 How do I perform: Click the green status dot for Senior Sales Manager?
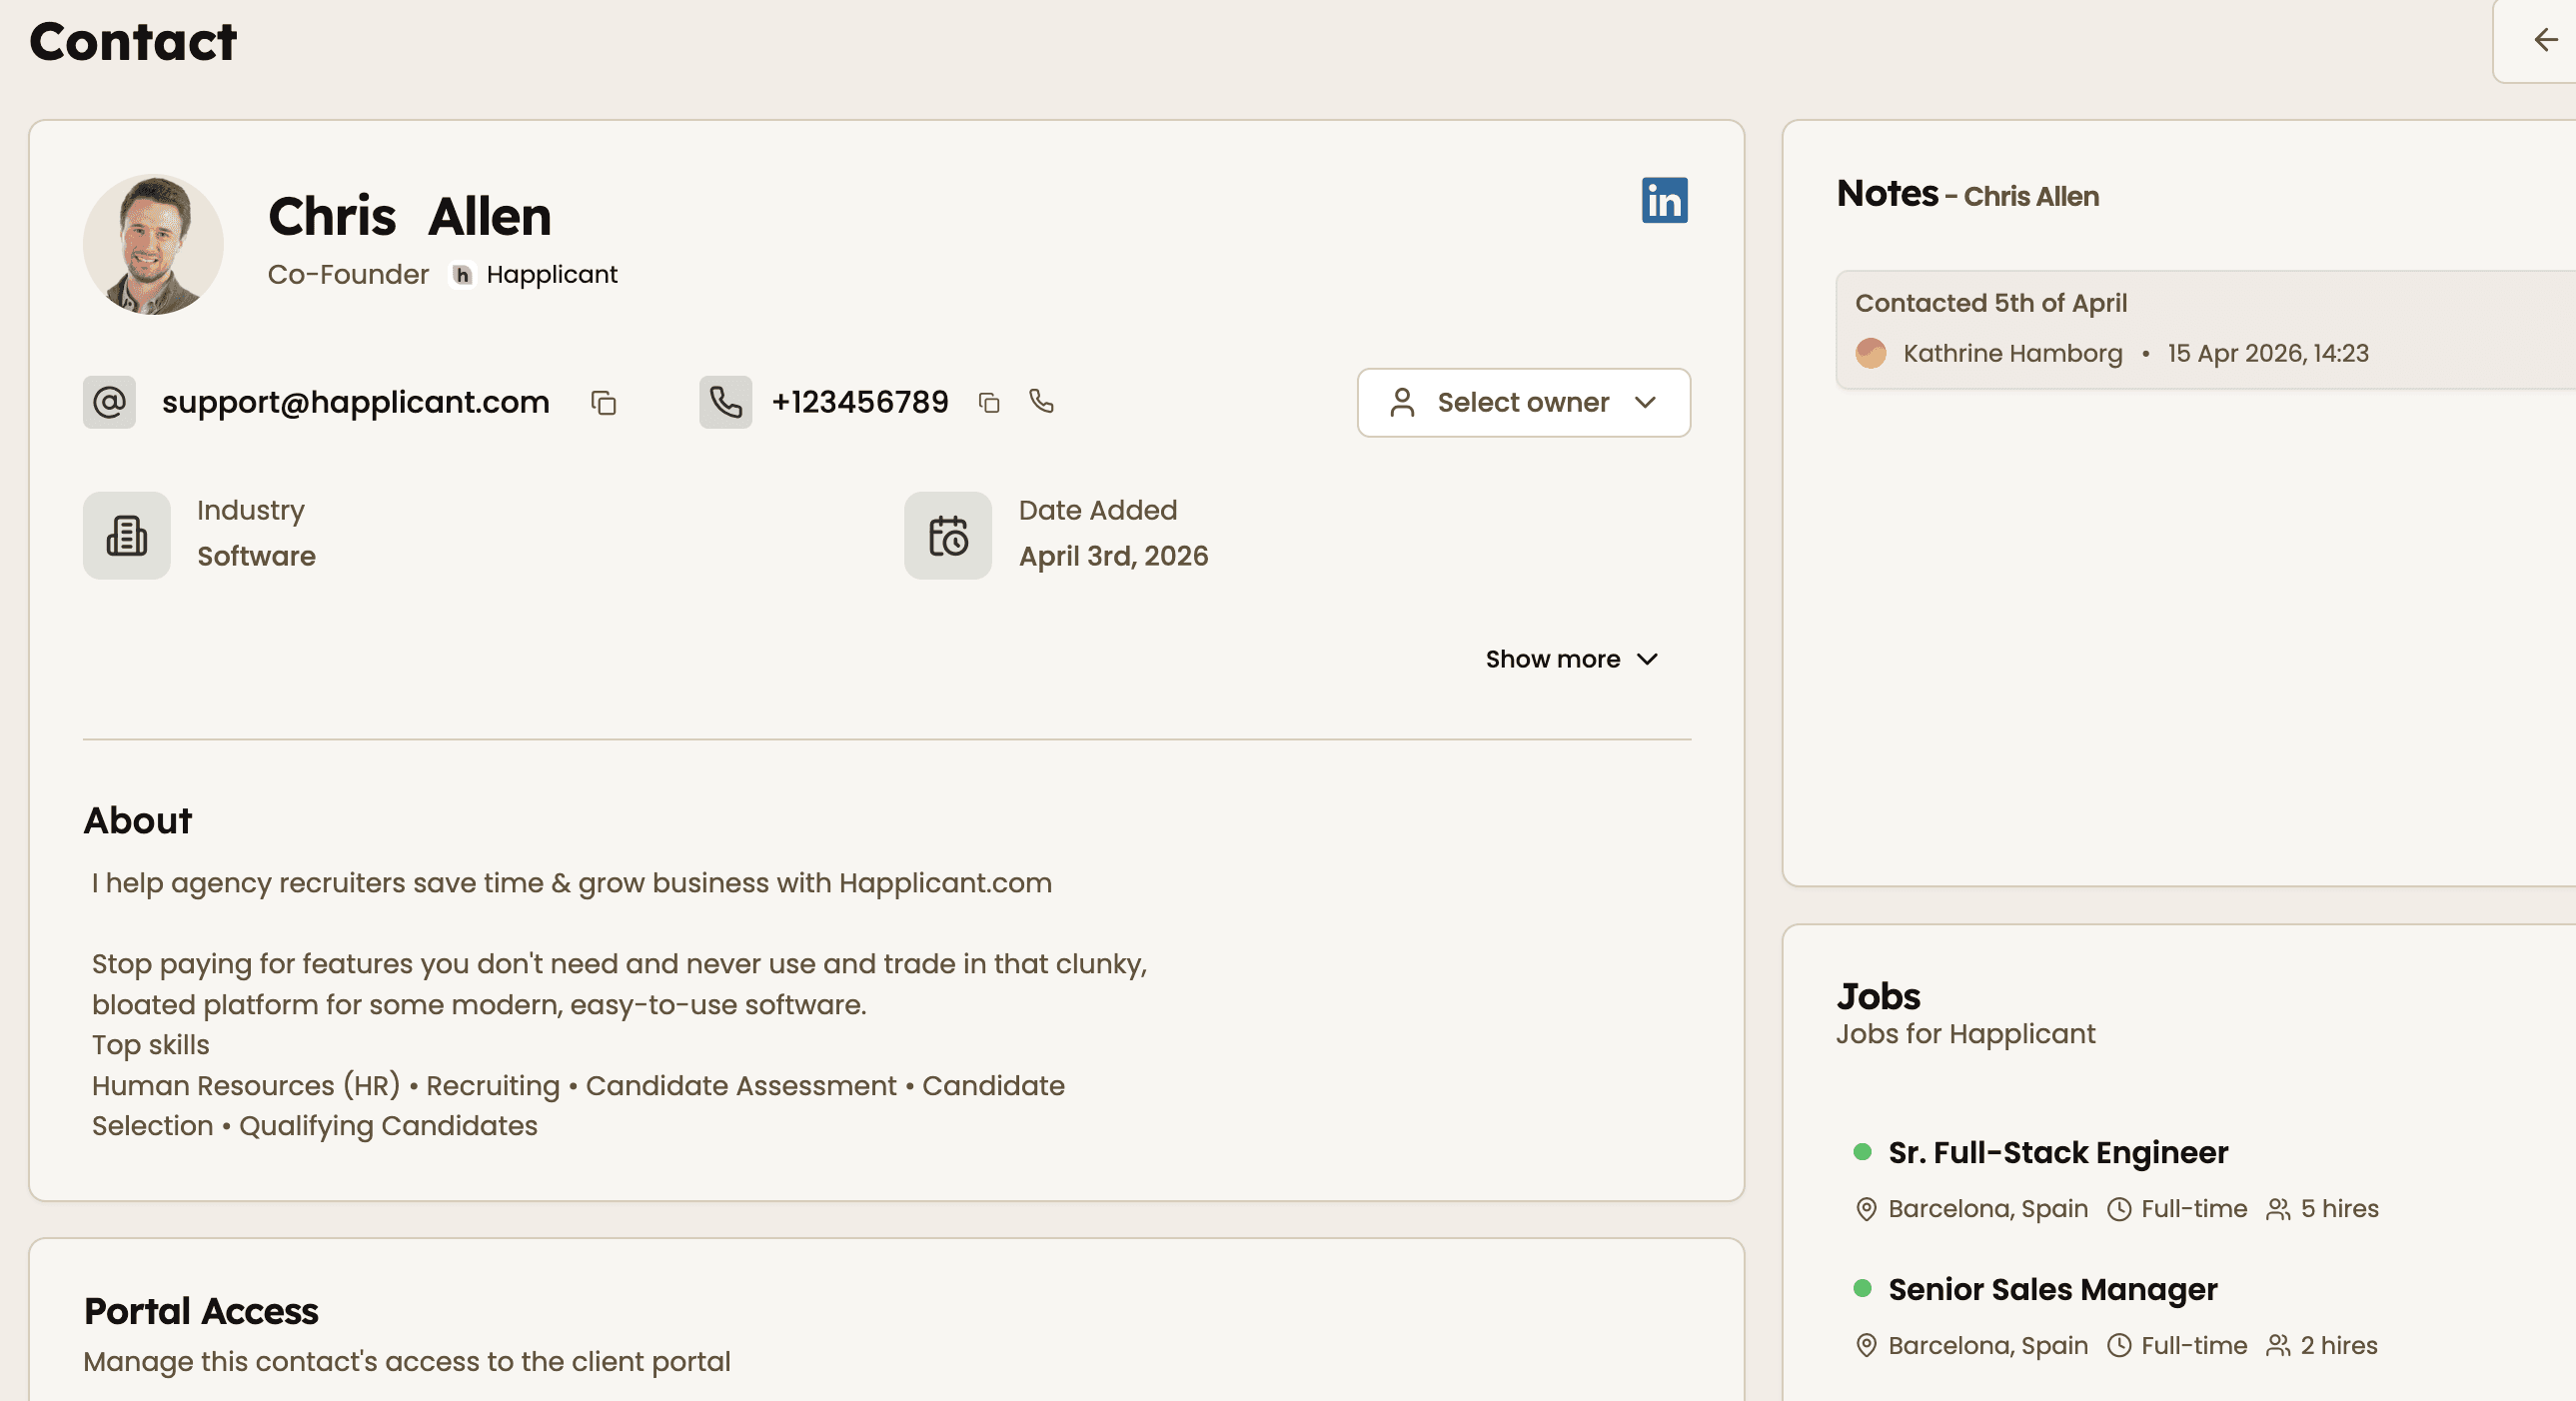point(1862,1288)
